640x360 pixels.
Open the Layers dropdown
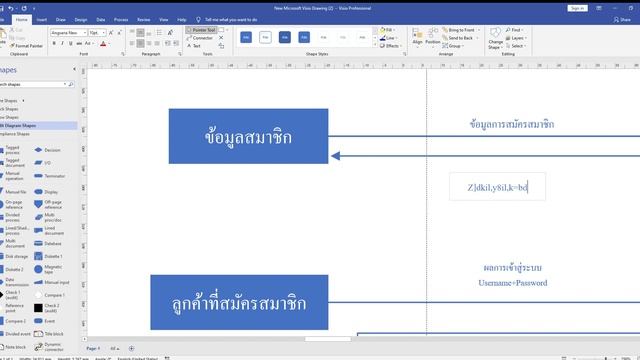point(516,38)
